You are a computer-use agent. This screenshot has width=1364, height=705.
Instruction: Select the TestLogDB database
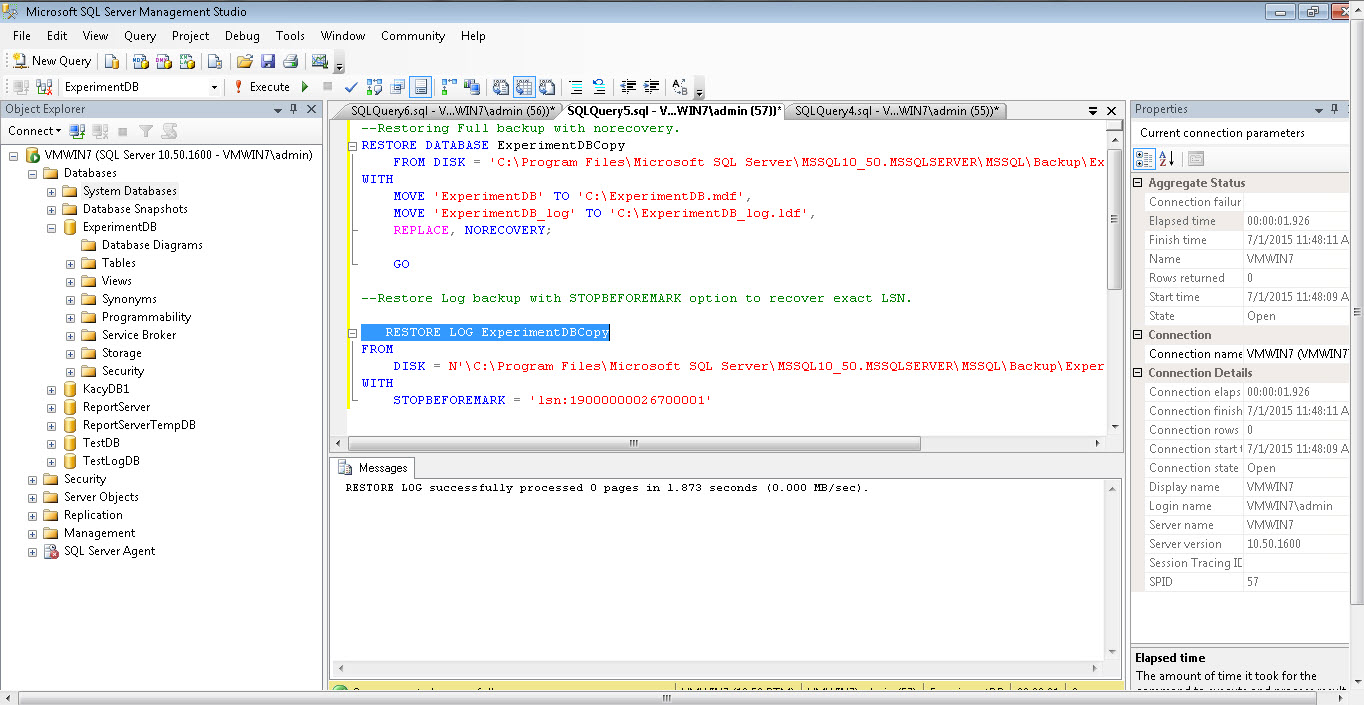pyautogui.click(x=111, y=461)
